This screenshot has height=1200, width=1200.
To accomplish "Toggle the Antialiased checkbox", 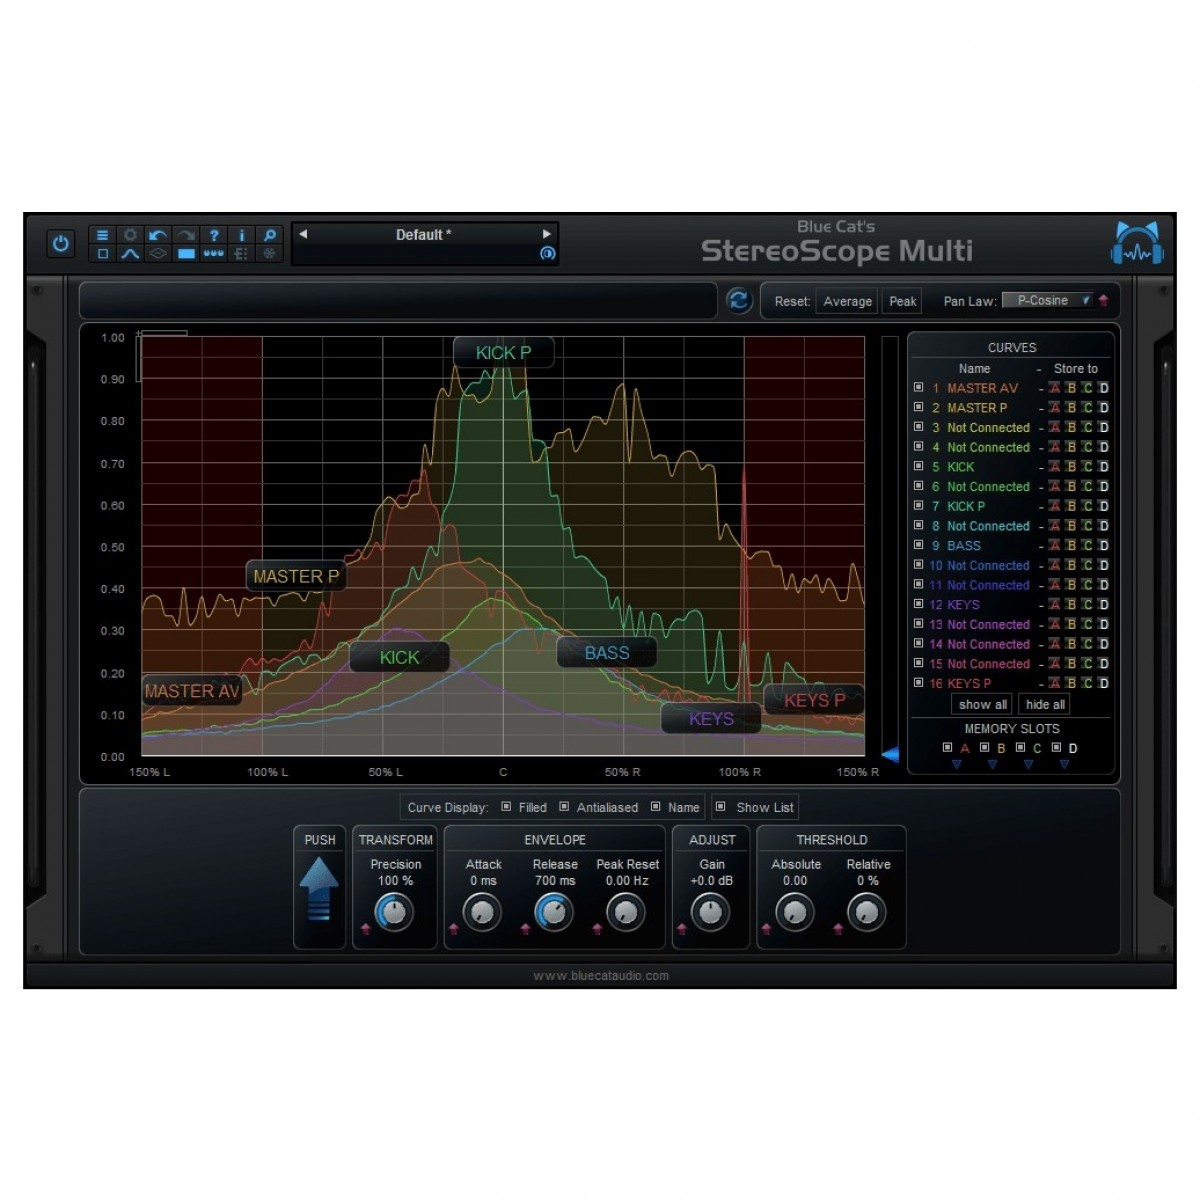I will pyautogui.click(x=564, y=807).
